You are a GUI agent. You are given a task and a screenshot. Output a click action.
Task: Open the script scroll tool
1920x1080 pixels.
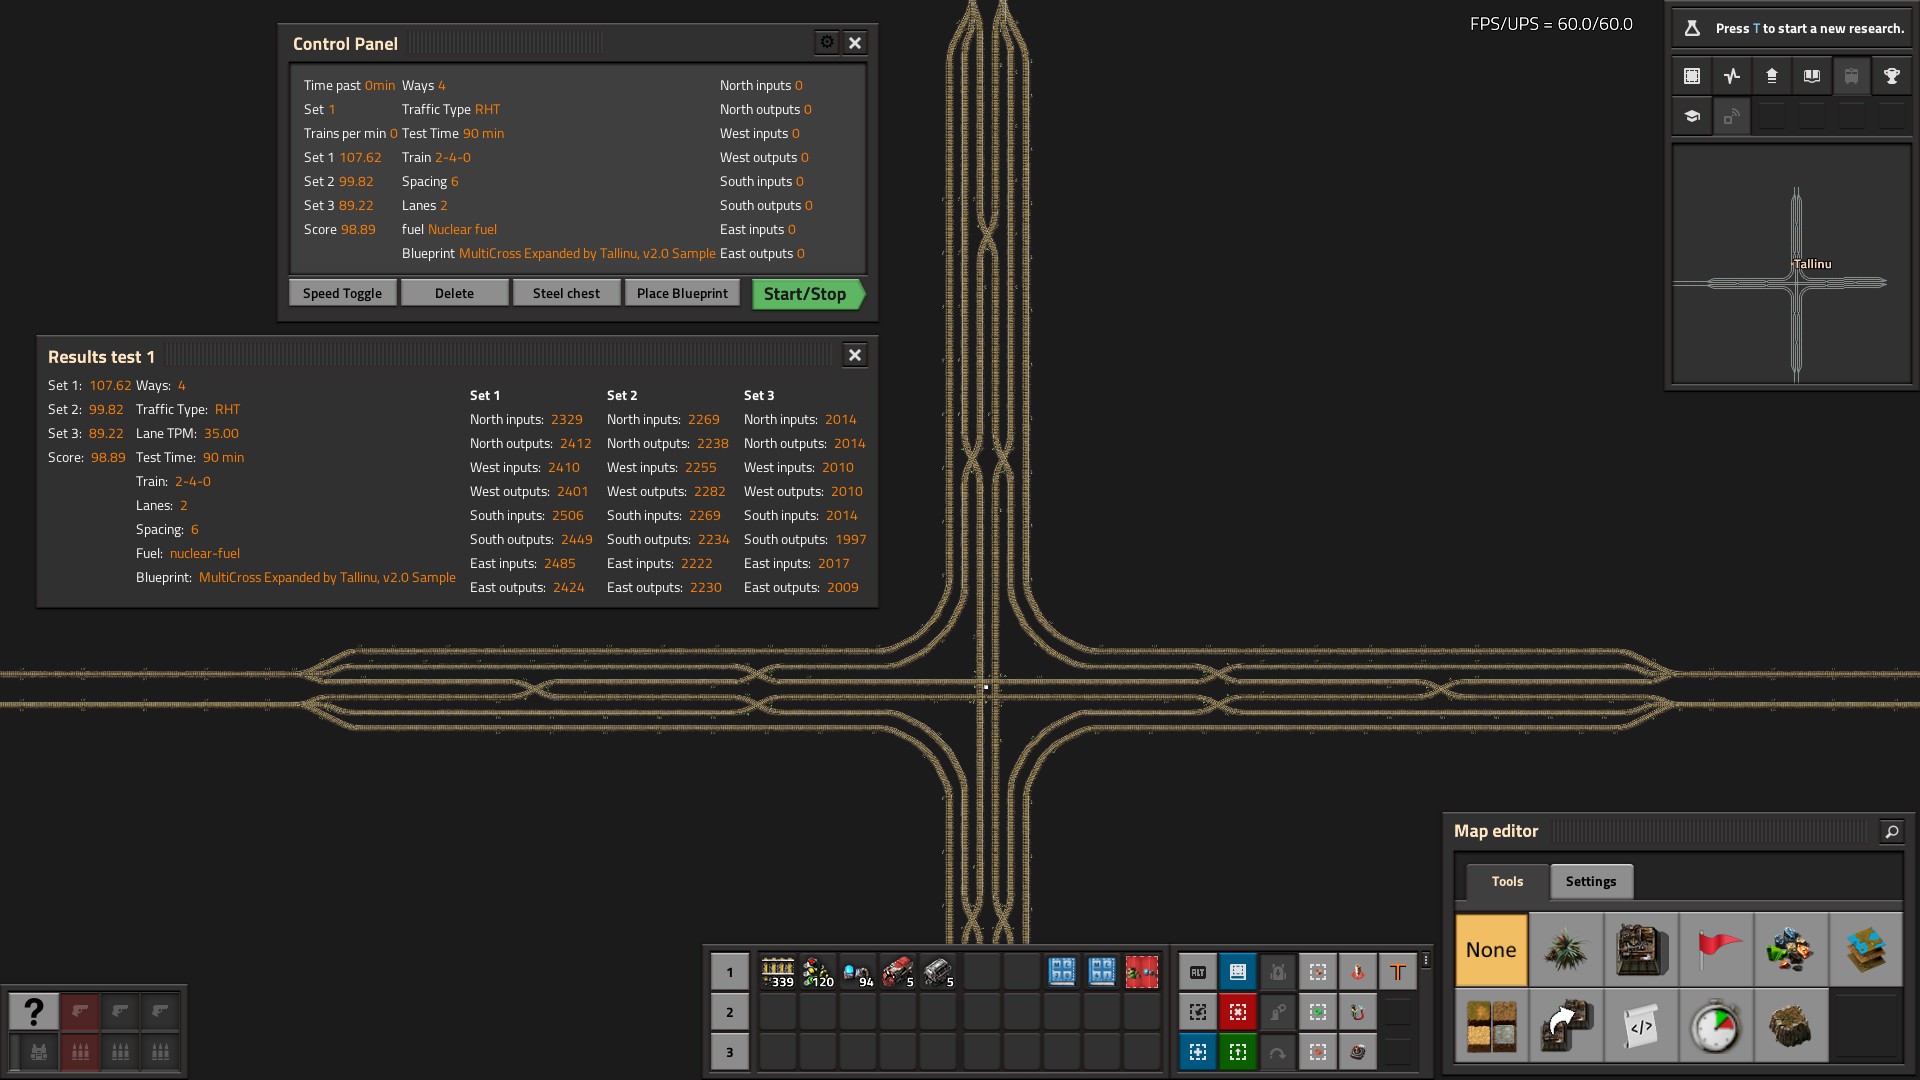[x=1641, y=1025]
